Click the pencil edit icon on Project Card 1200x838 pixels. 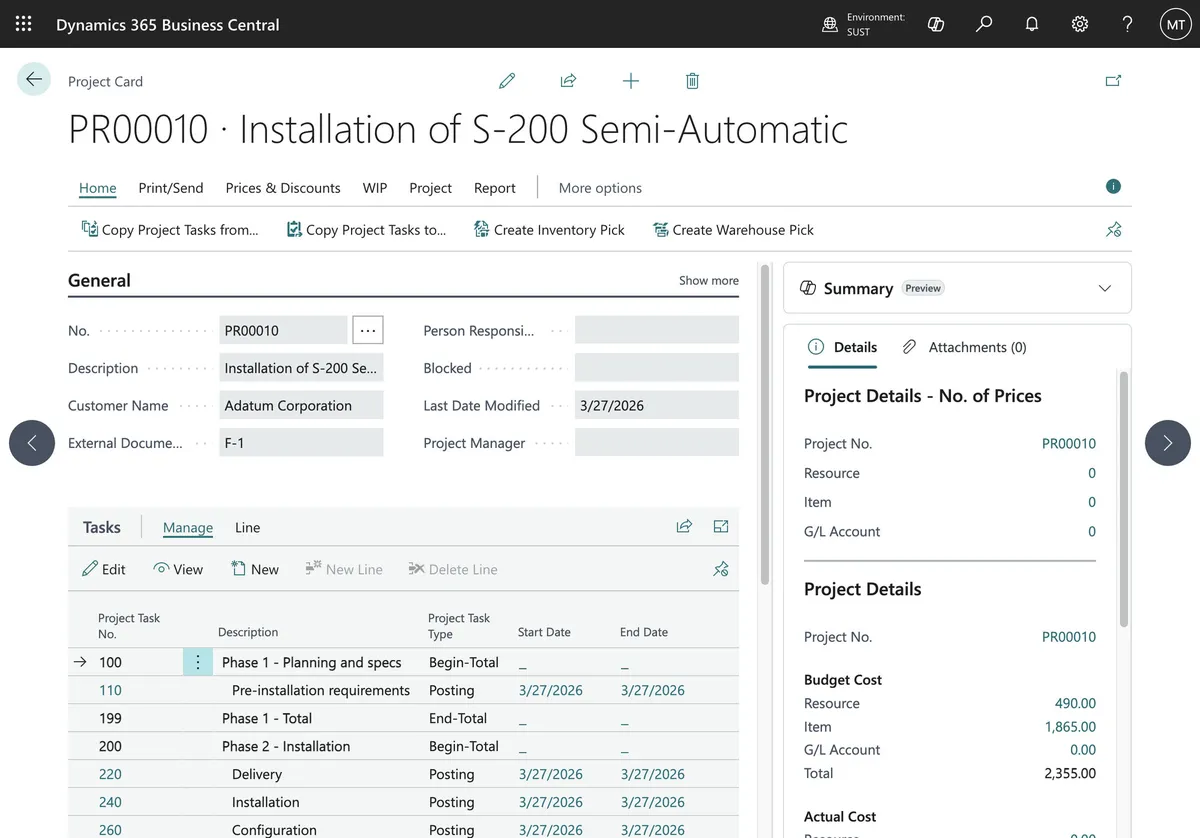coord(507,81)
